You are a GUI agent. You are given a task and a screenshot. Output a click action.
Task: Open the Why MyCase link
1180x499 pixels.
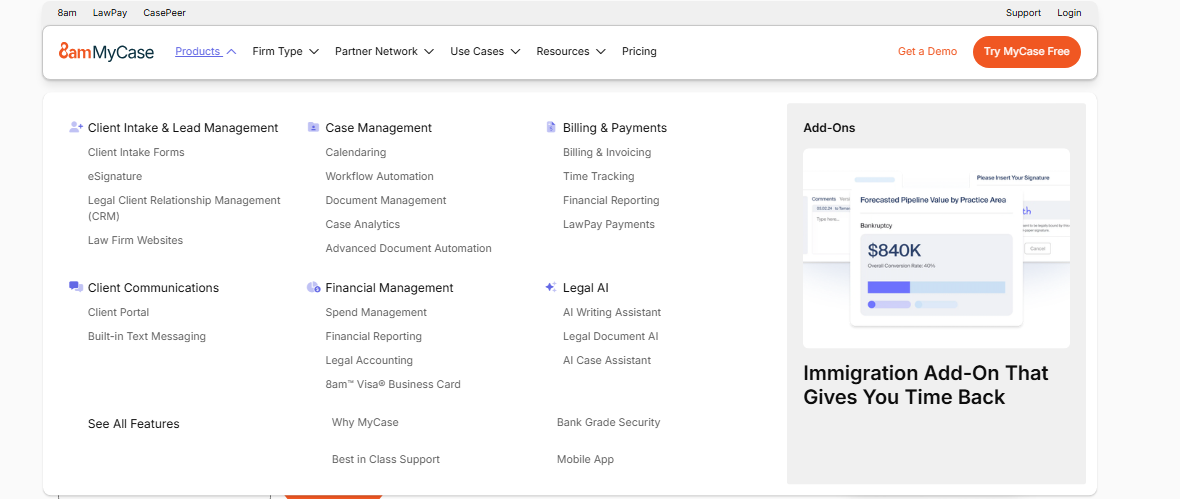point(365,422)
